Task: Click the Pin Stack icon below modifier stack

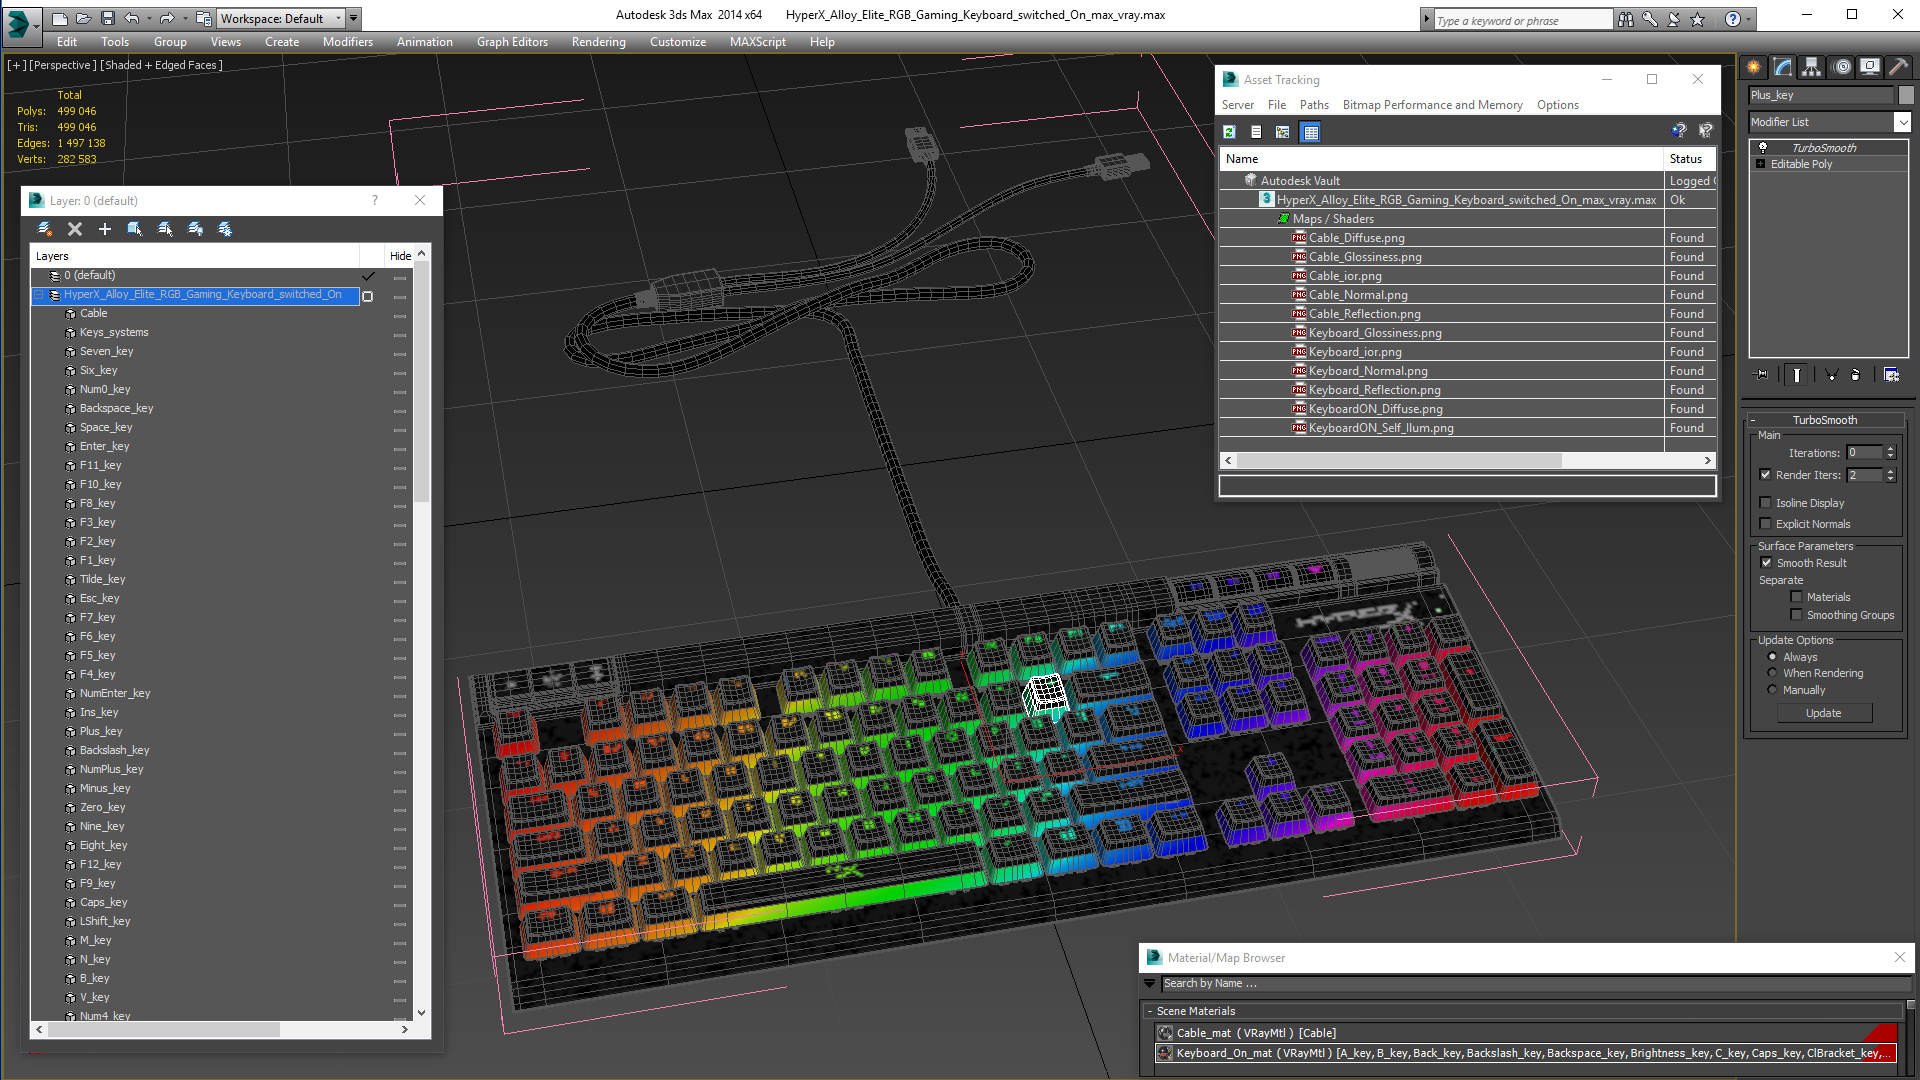Action: coord(1762,375)
